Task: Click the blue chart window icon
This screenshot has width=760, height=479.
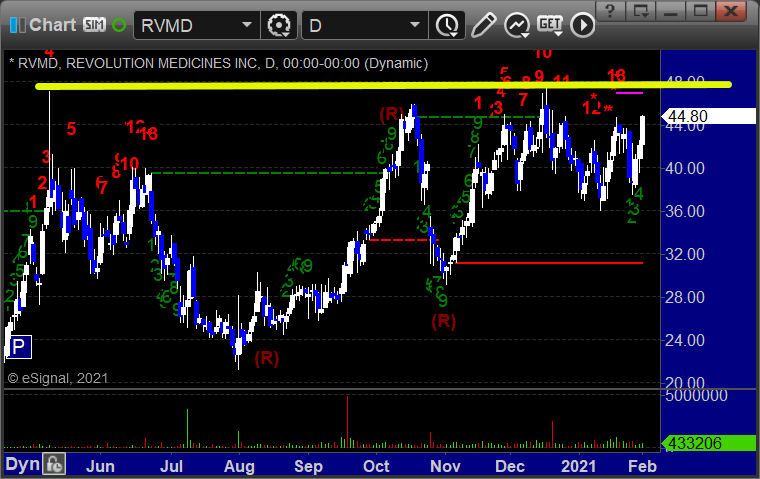Action: [x=18, y=25]
